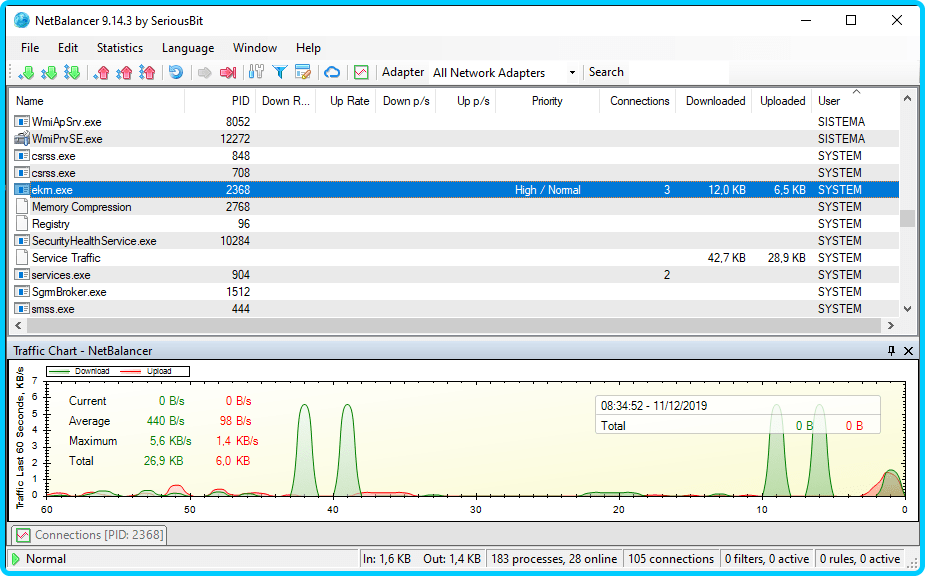Open the rules editor icon
The width and height of the screenshot is (925, 576).
[x=303, y=72]
